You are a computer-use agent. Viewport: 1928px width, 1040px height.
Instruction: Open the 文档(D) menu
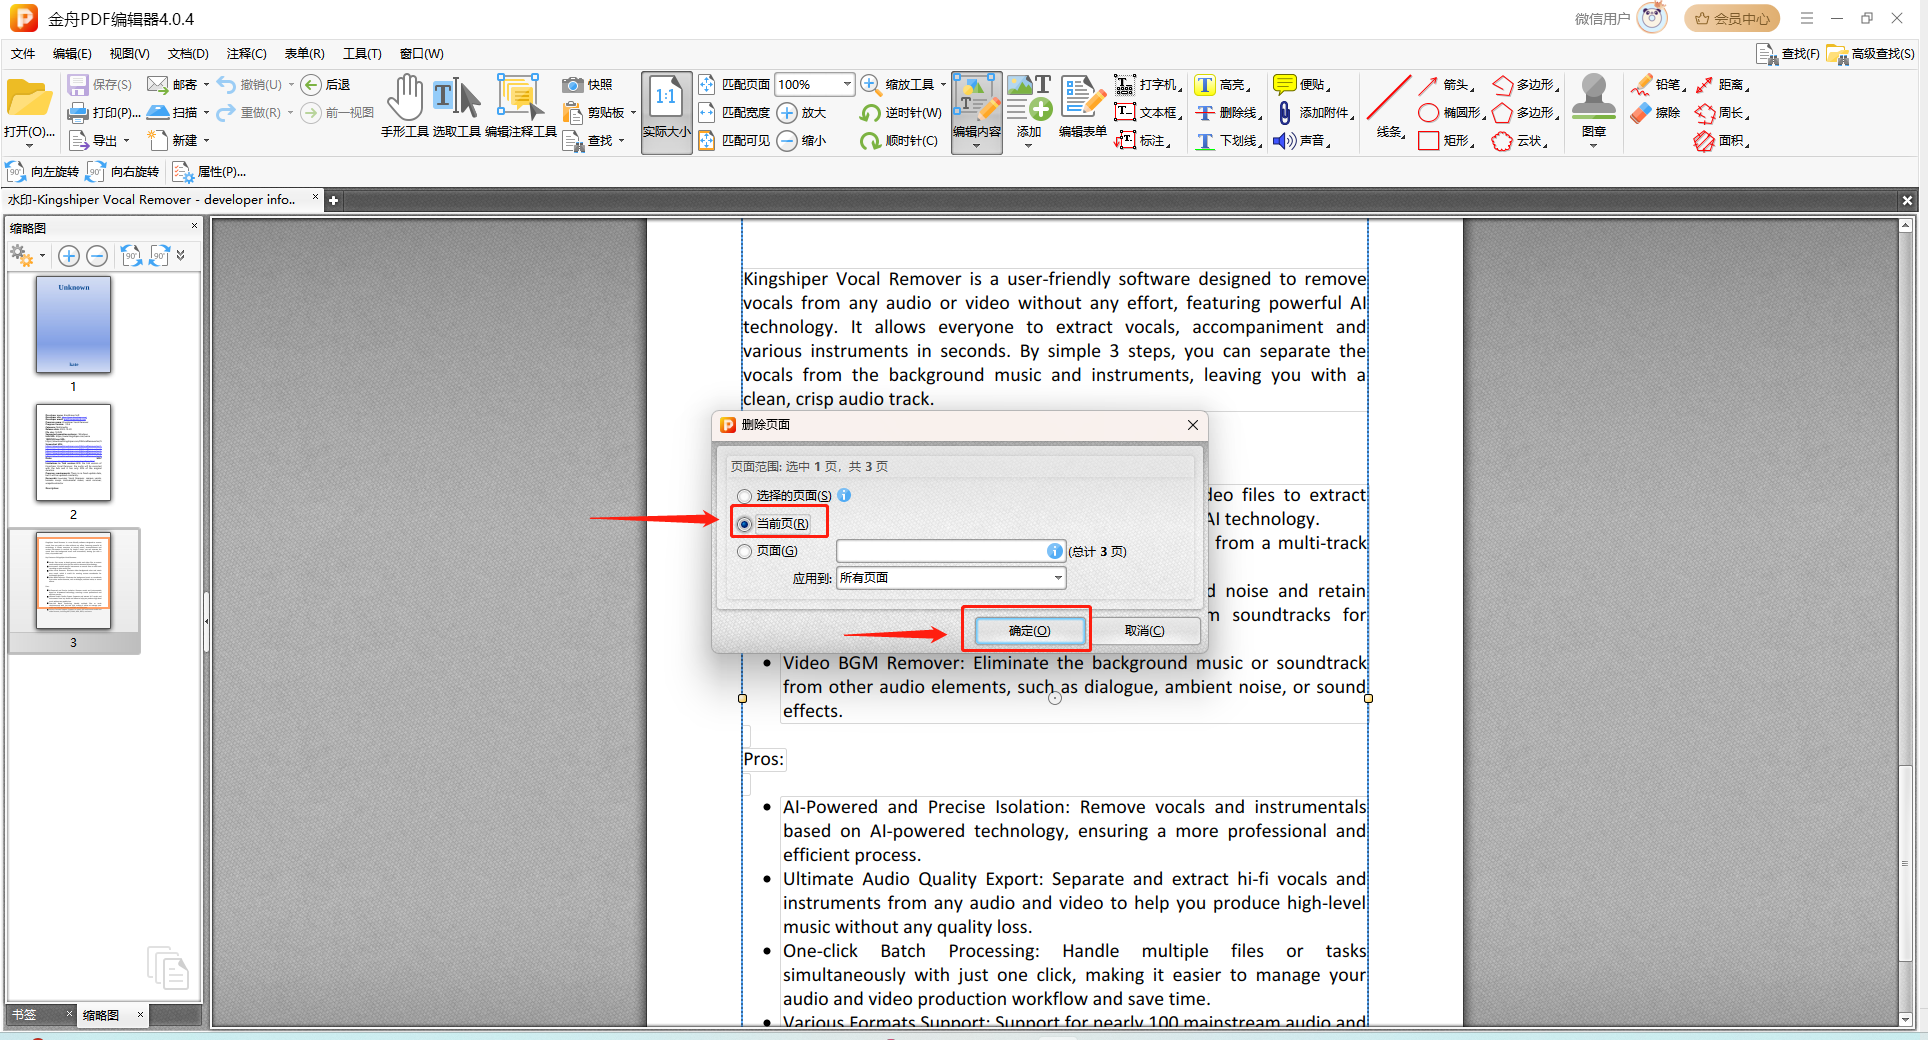click(x=188, y=54)
